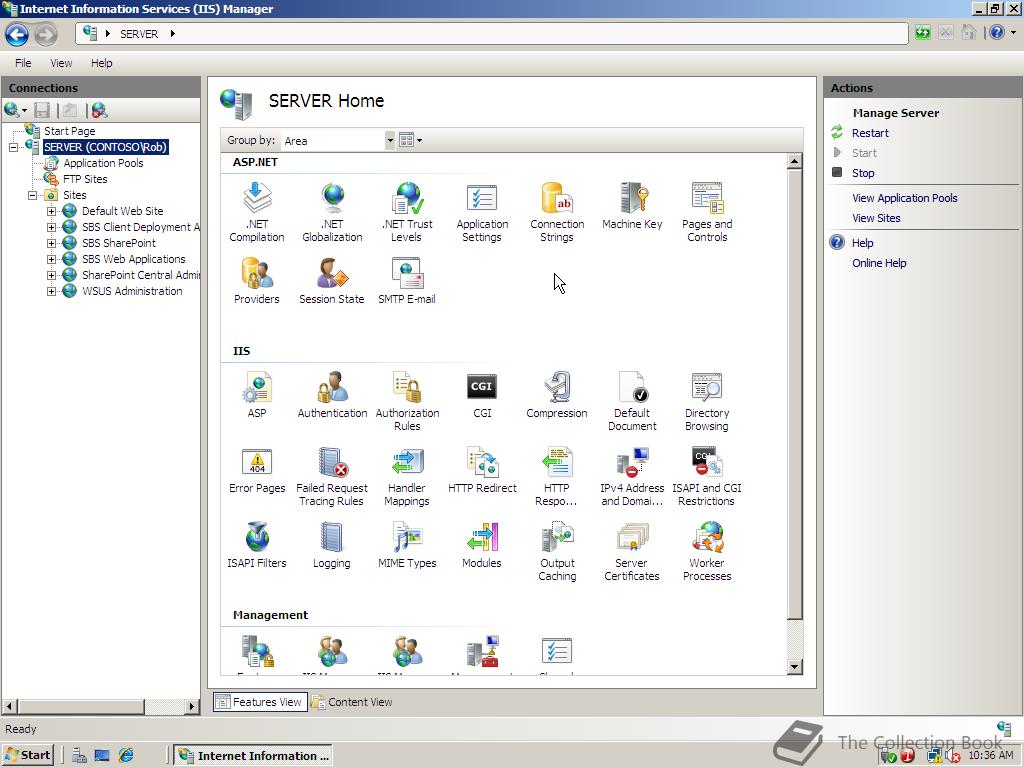Click View Sites link
The image size is (1024, 768).
click(876, 218)
